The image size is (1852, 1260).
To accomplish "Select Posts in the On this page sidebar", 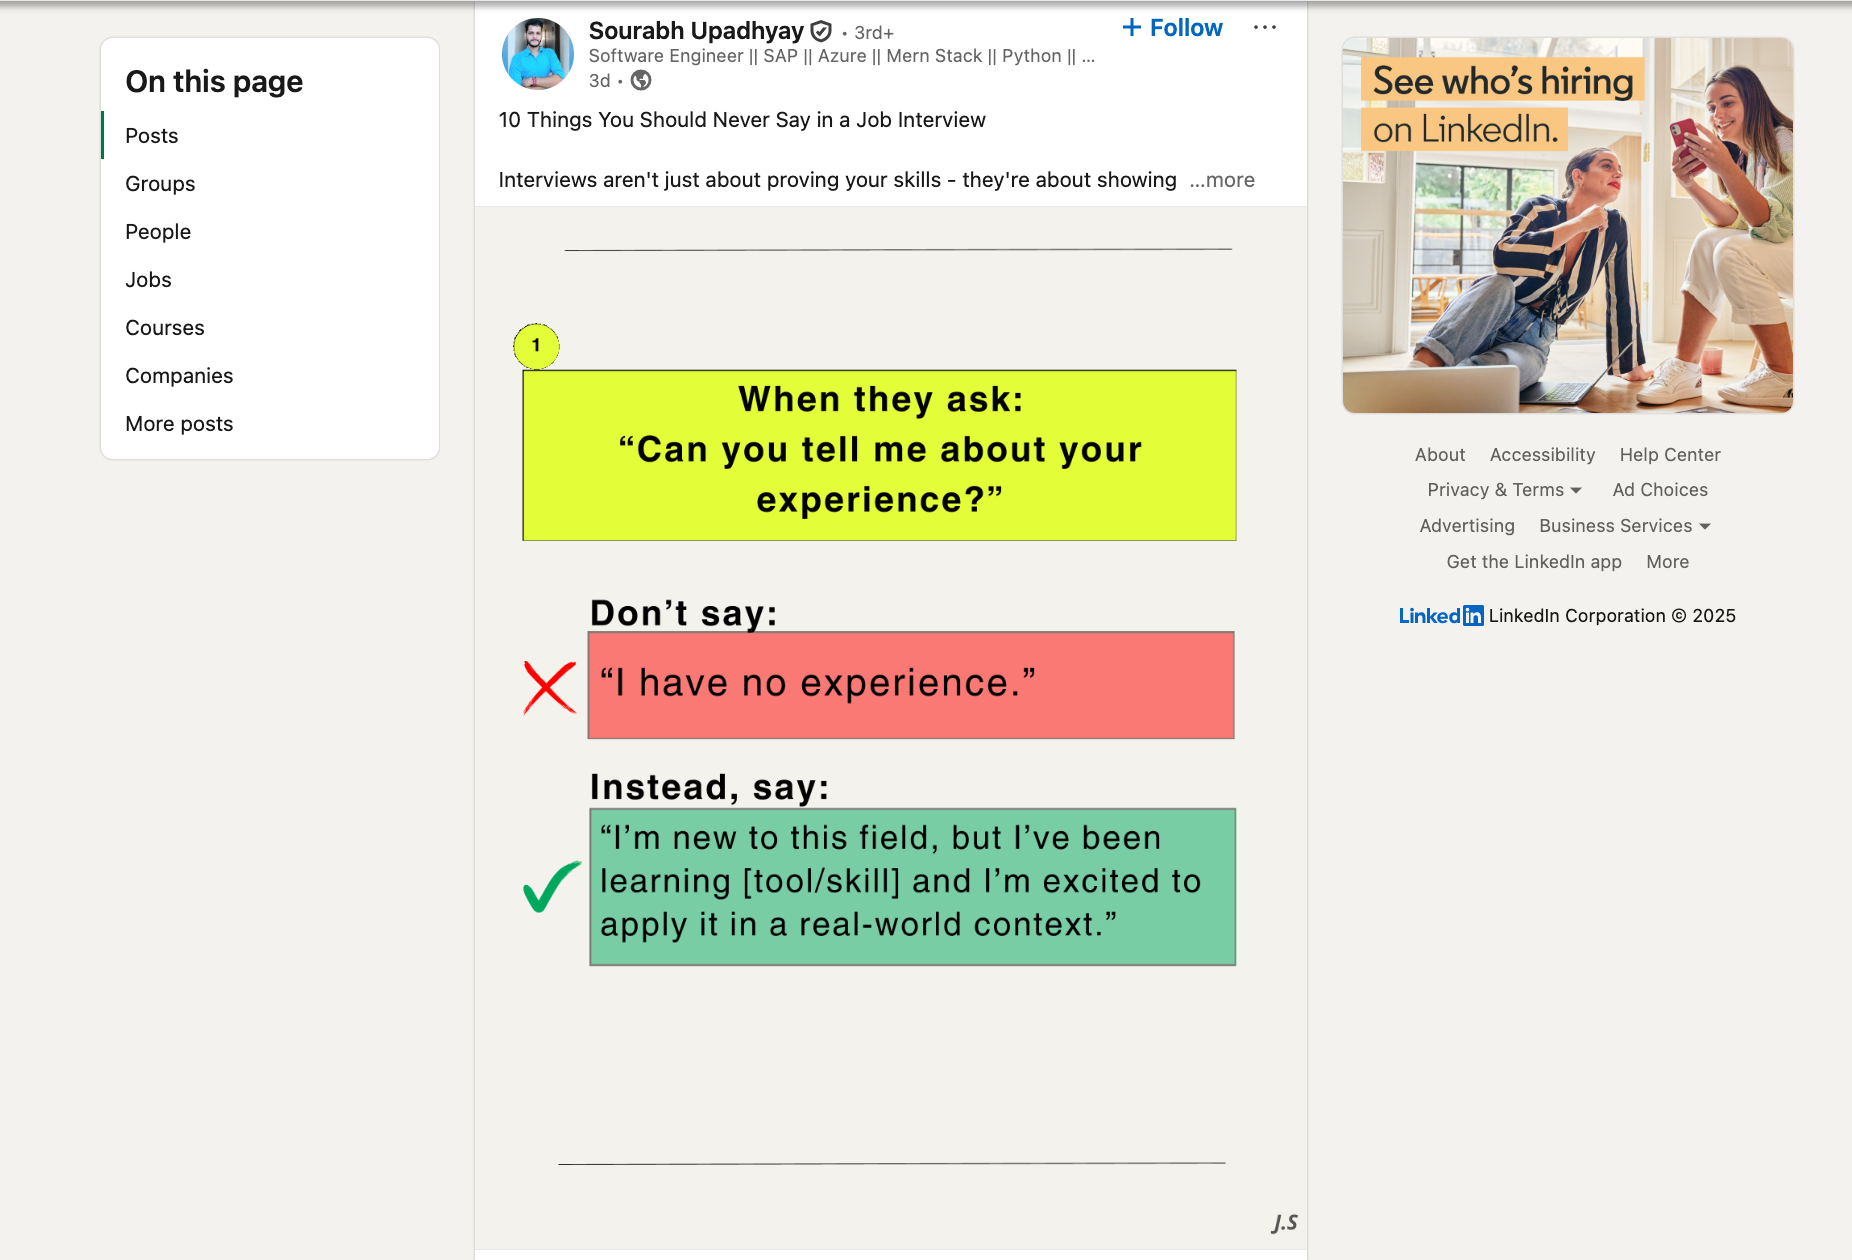I will (151, 135).
